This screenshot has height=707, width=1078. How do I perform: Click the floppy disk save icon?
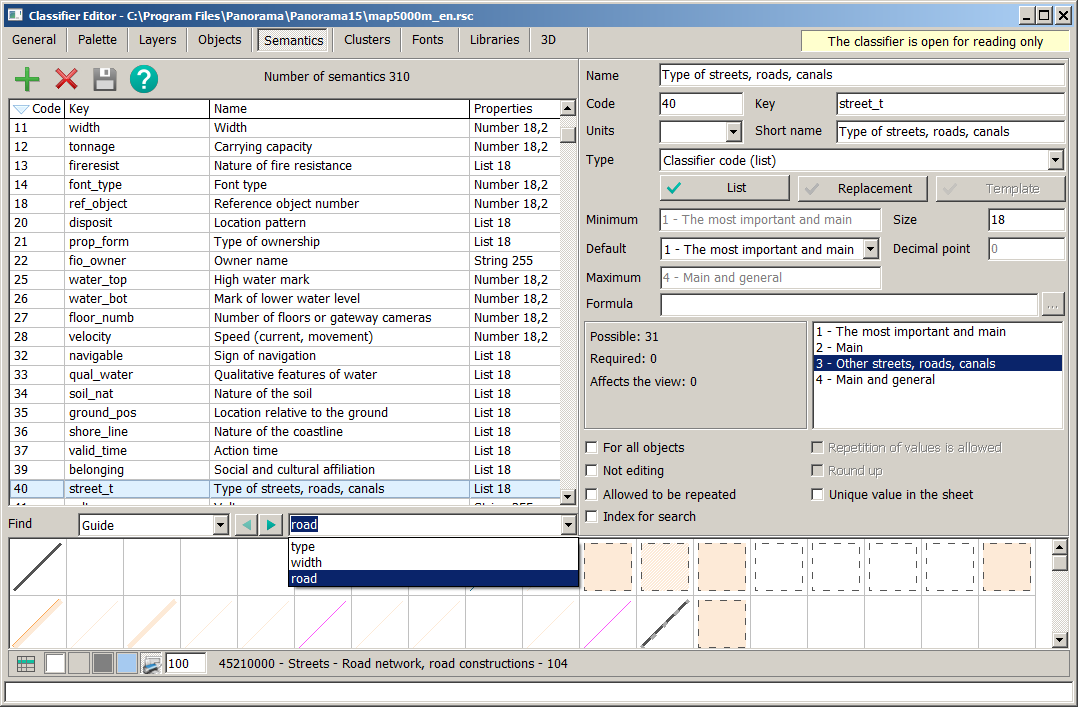(x=105, y=80)
